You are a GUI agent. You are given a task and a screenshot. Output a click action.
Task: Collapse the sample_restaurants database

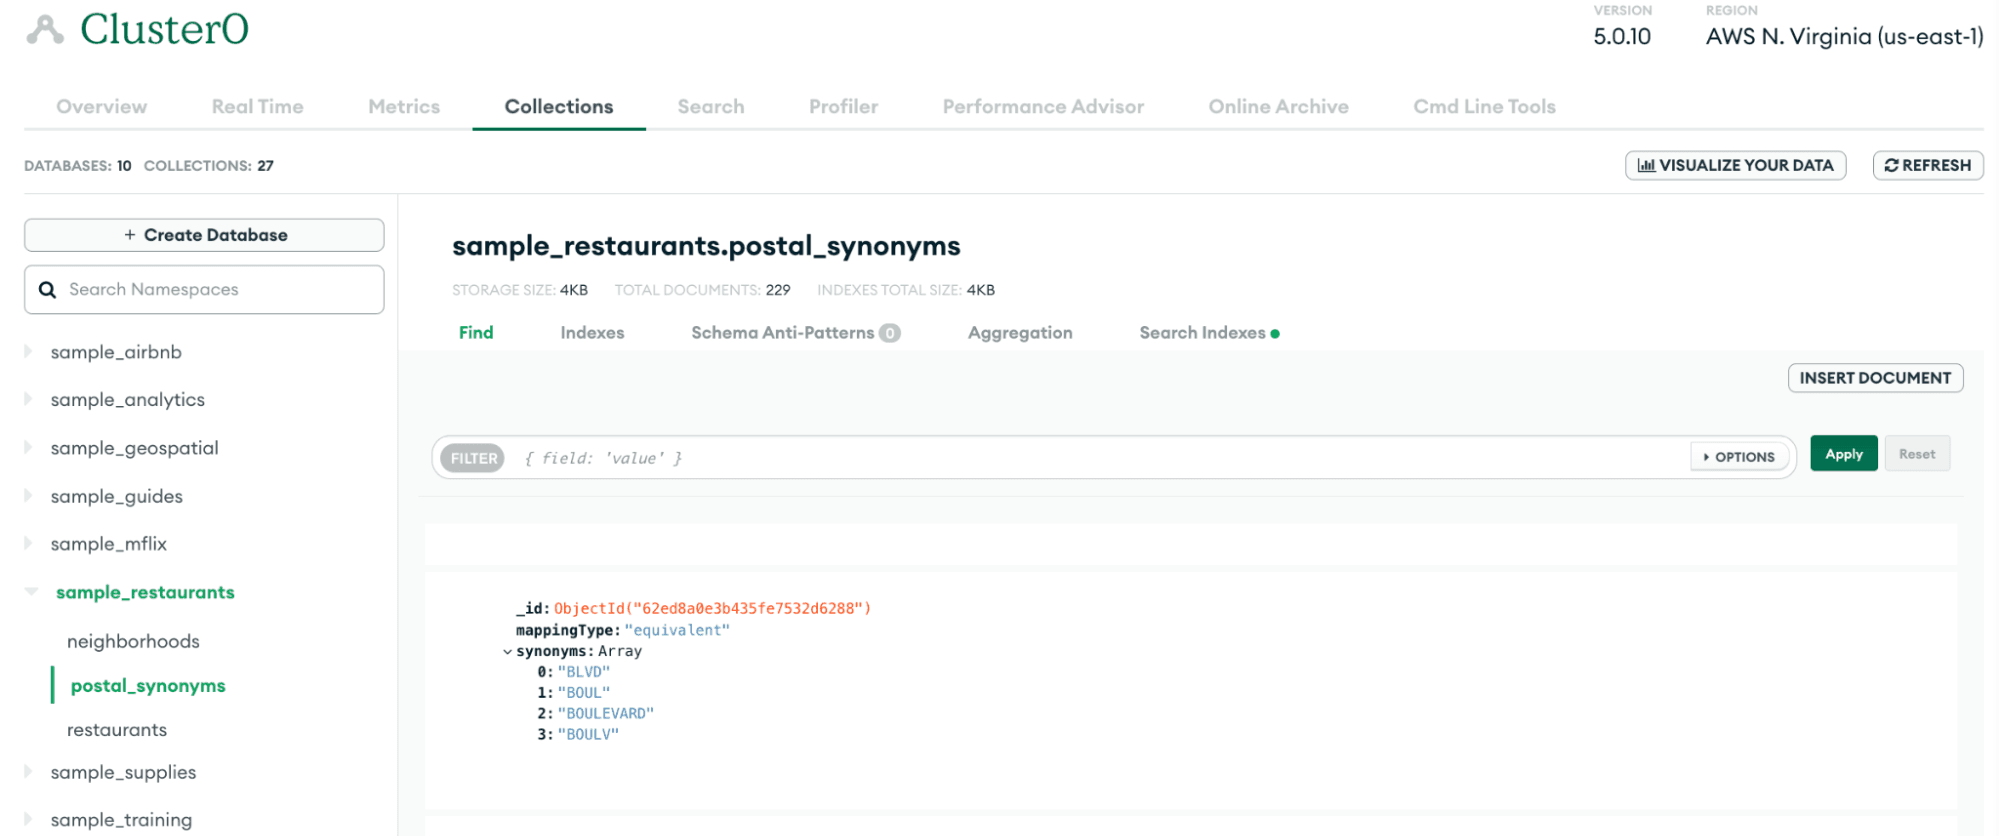31,592
